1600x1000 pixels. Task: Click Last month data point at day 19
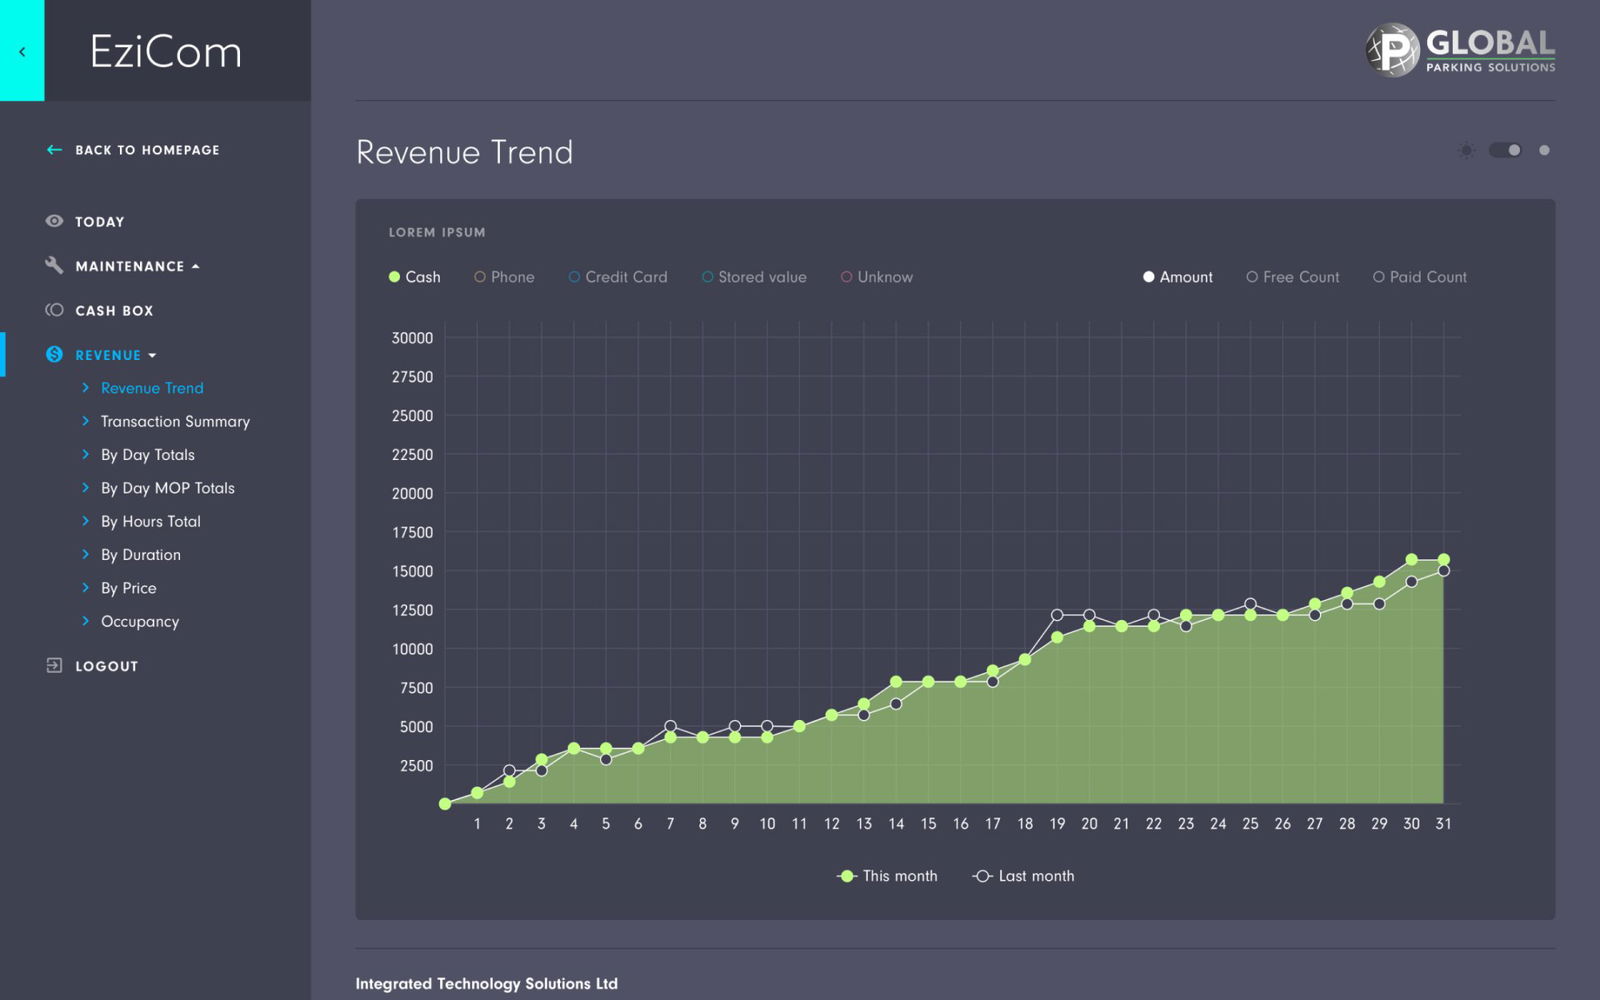(x=1057, y=615)
